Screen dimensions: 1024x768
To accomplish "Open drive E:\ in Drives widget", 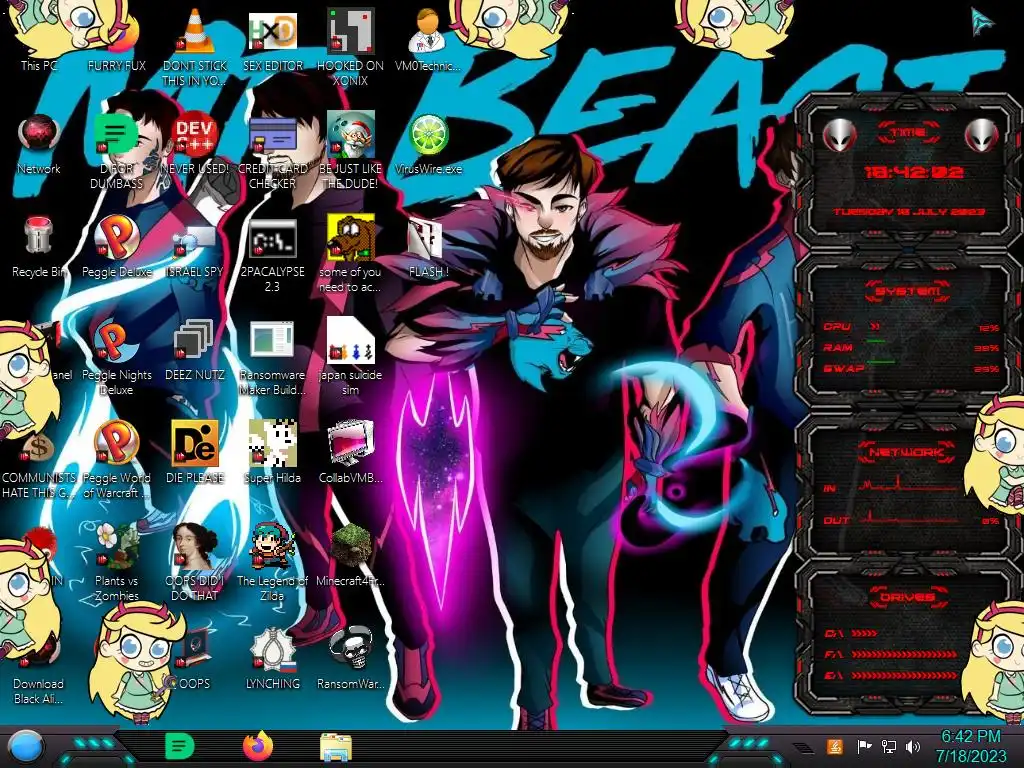I will (891, 675).
